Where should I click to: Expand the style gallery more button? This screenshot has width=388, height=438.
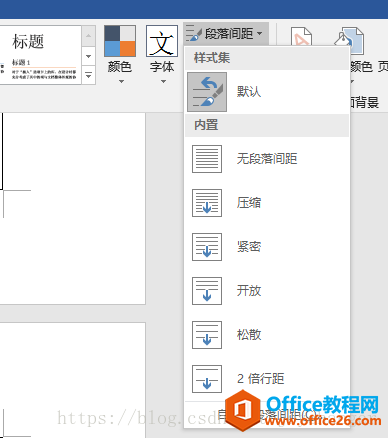pyautogui.click(x=88, y=75)
